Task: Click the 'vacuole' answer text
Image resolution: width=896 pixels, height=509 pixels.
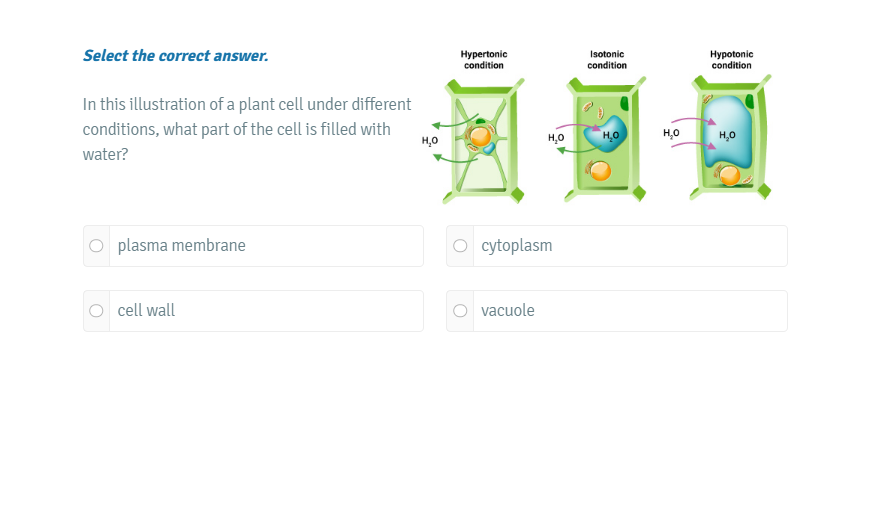Action: (x=507, y=311)
